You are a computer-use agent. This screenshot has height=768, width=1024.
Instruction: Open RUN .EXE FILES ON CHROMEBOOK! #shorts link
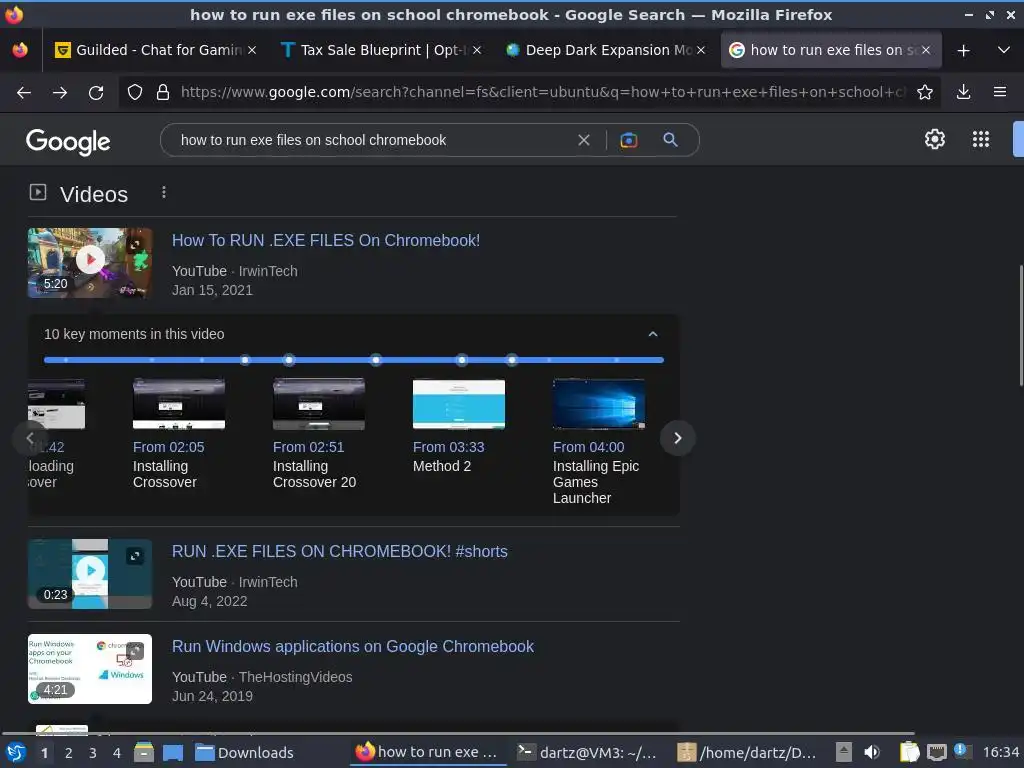click(340, 551)
